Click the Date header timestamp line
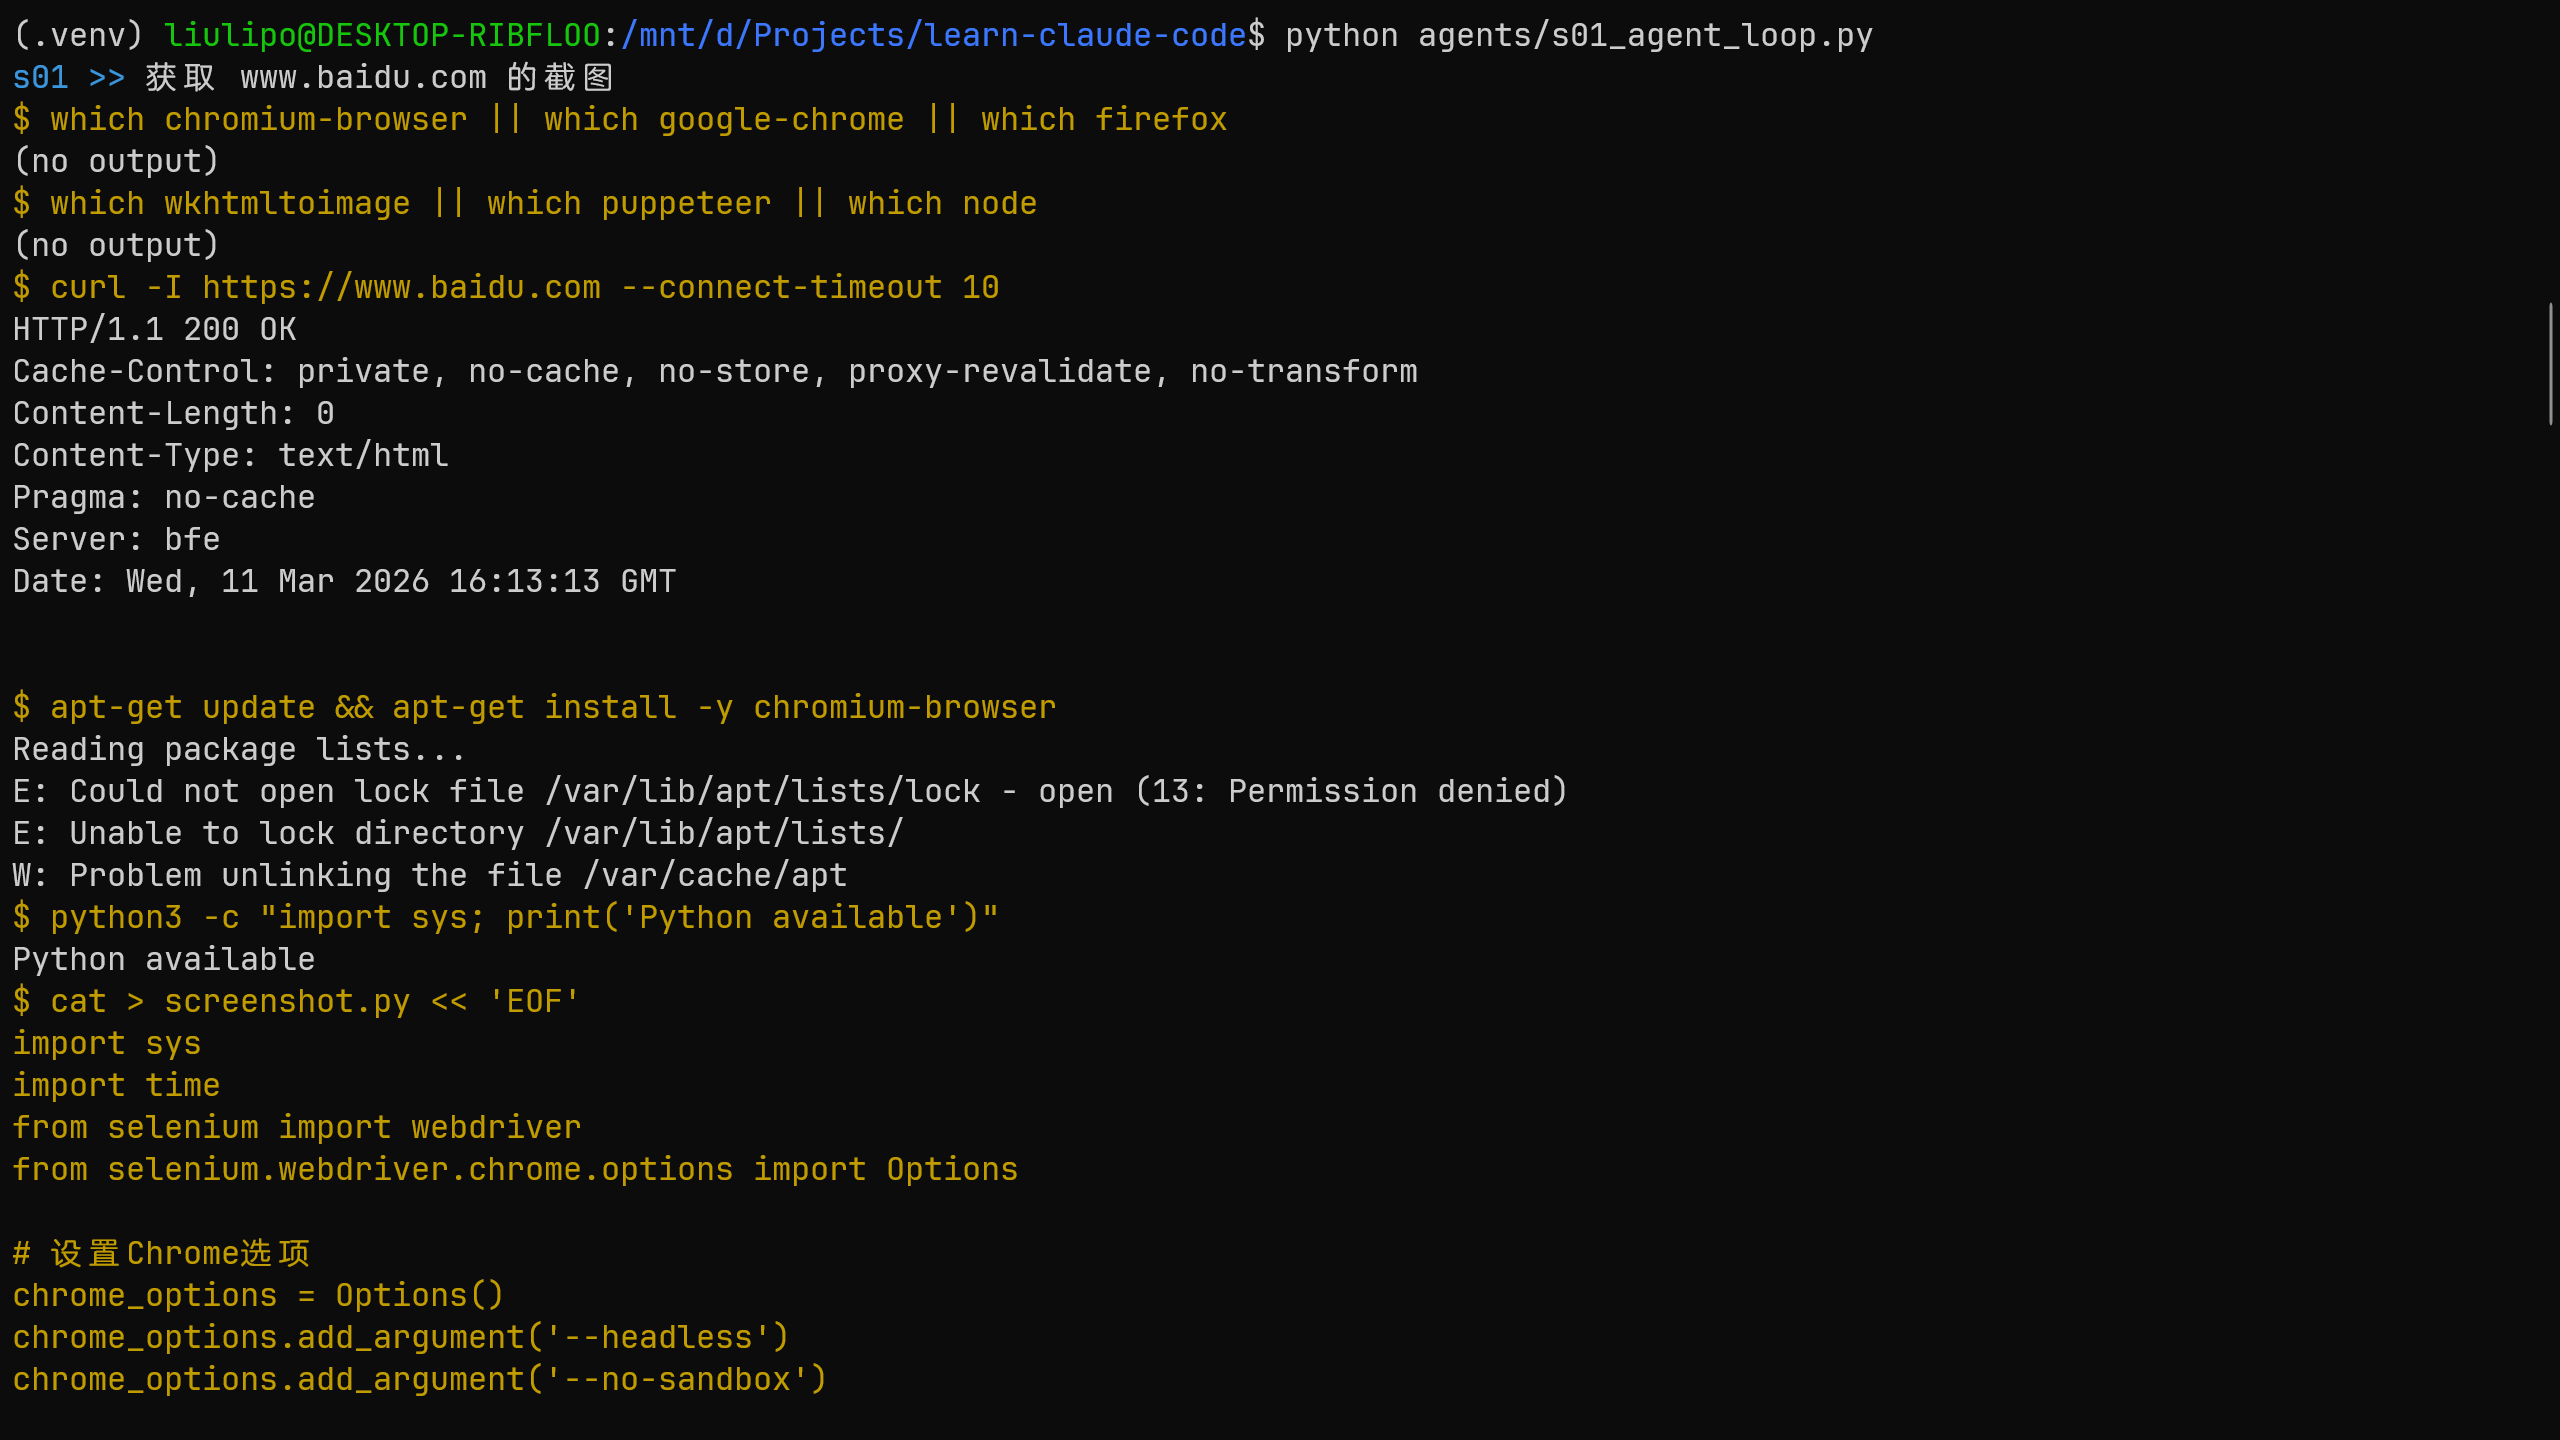Viewport: 2560px width, 1440px height. [344, 582]
